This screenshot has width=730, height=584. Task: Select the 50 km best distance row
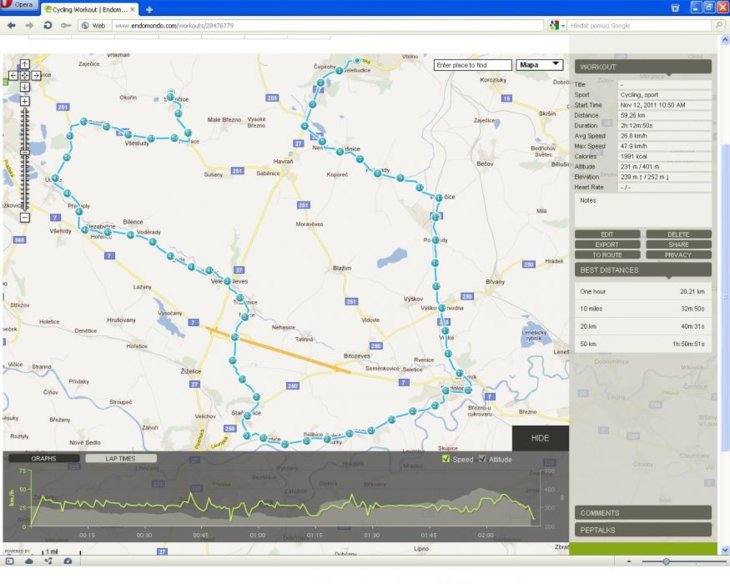643,344
